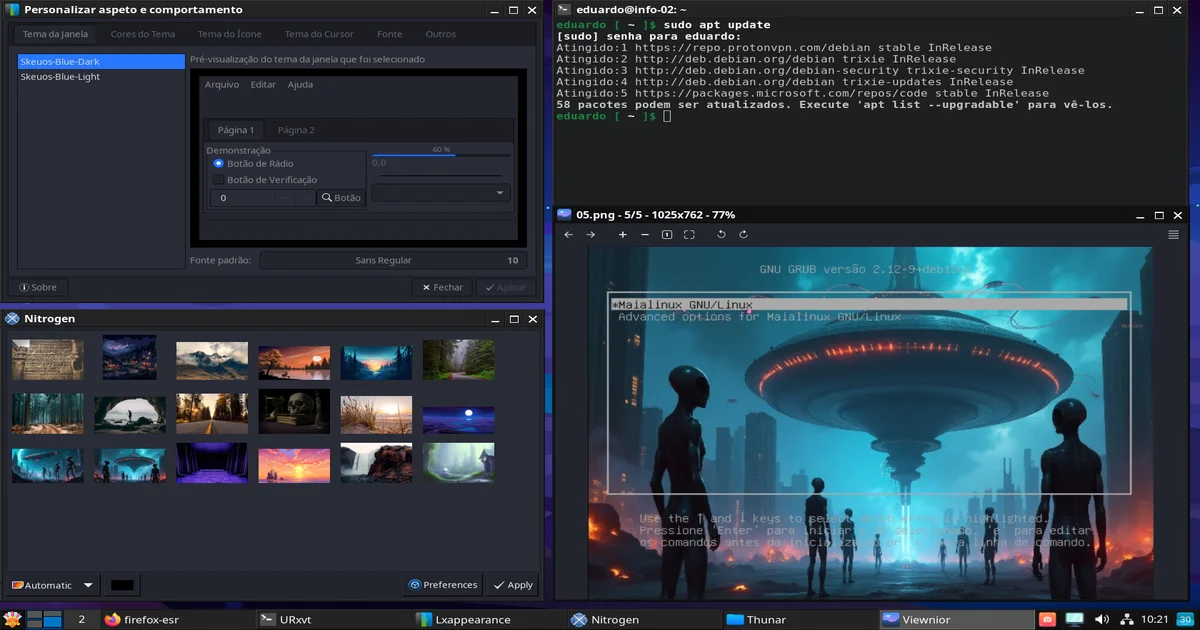
Task: Fit image to window in Viewnior
Action: coord(689,234)
